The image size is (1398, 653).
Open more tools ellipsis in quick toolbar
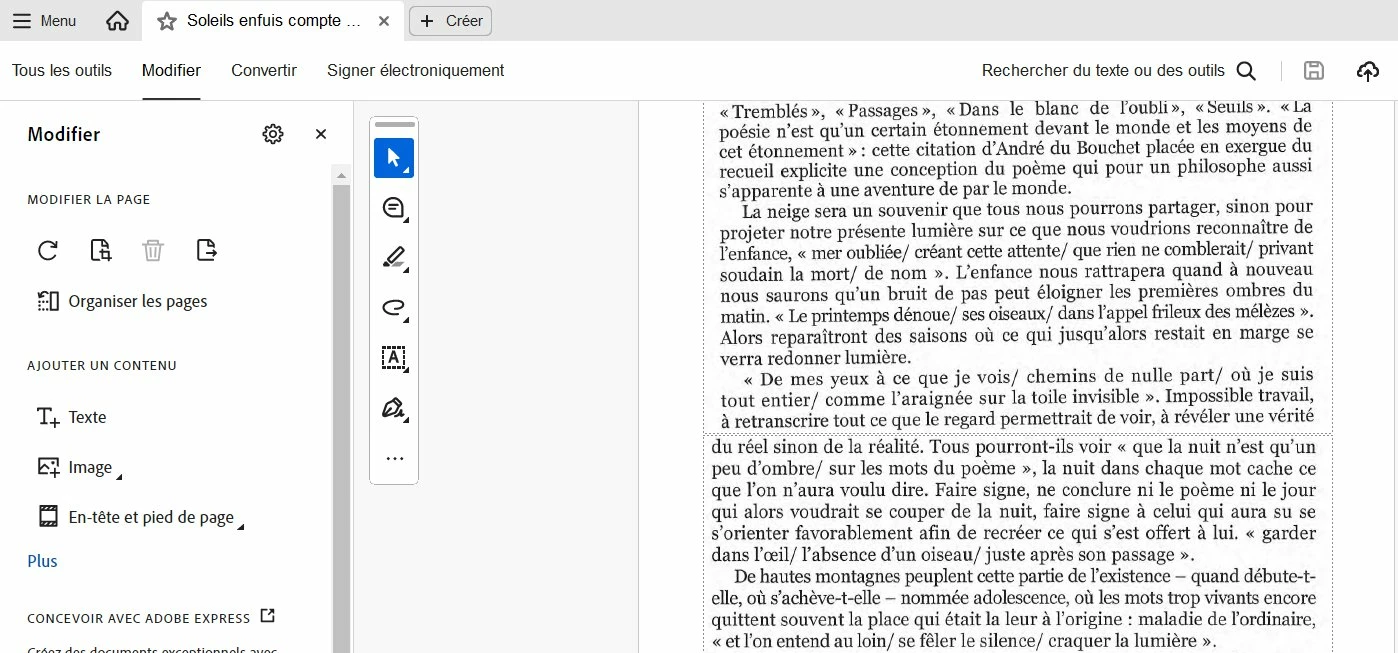tap(394, 459)
